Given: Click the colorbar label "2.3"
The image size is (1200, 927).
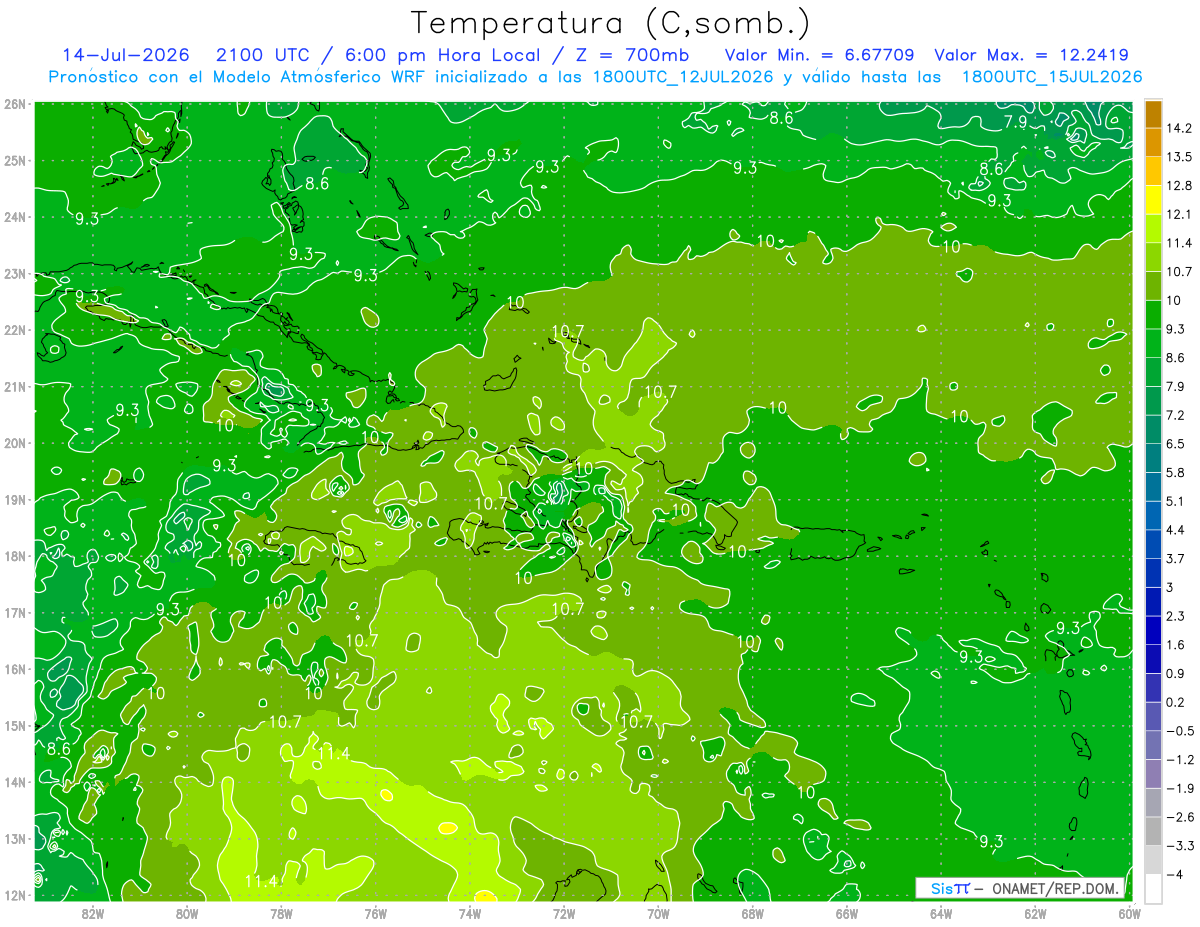Looking at the screenshot, I should 1175,616.
